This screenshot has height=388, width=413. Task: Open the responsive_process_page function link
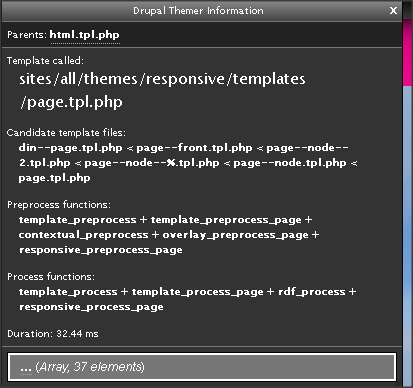[91, 307]
